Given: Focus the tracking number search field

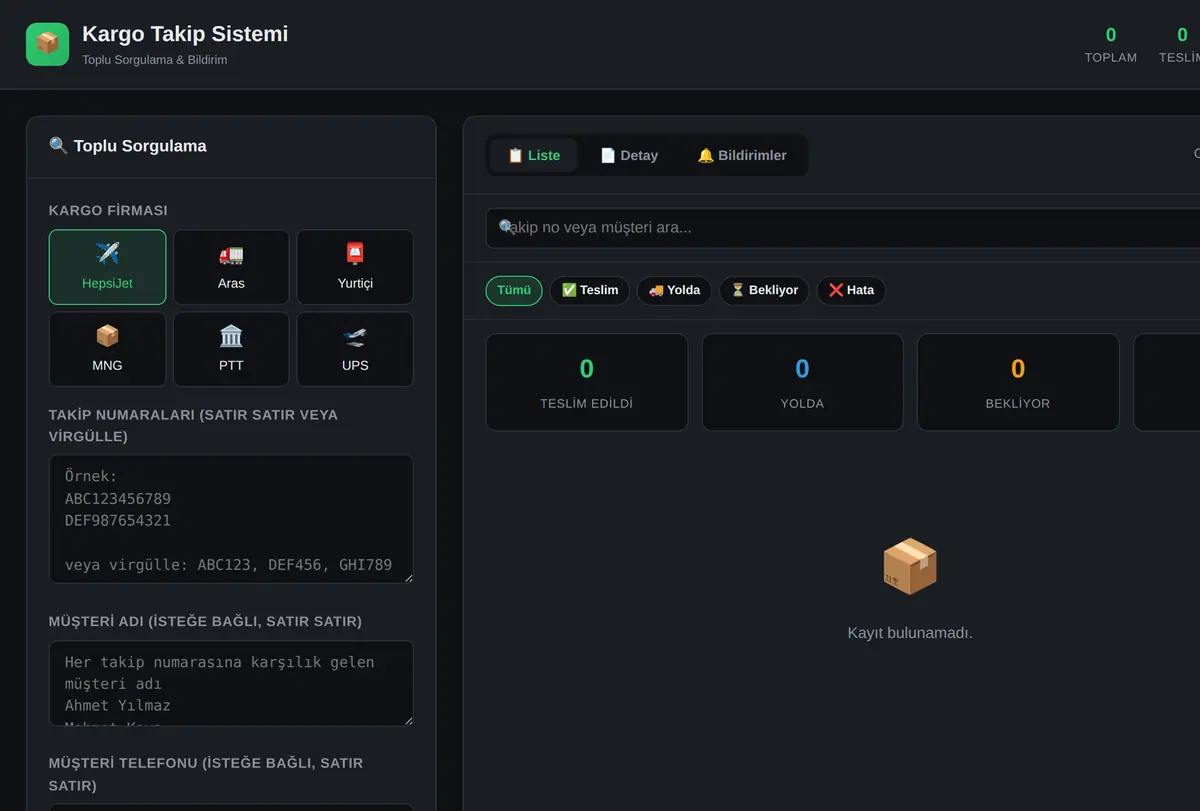Looking at the screenshot, I should tap(843, 228).
